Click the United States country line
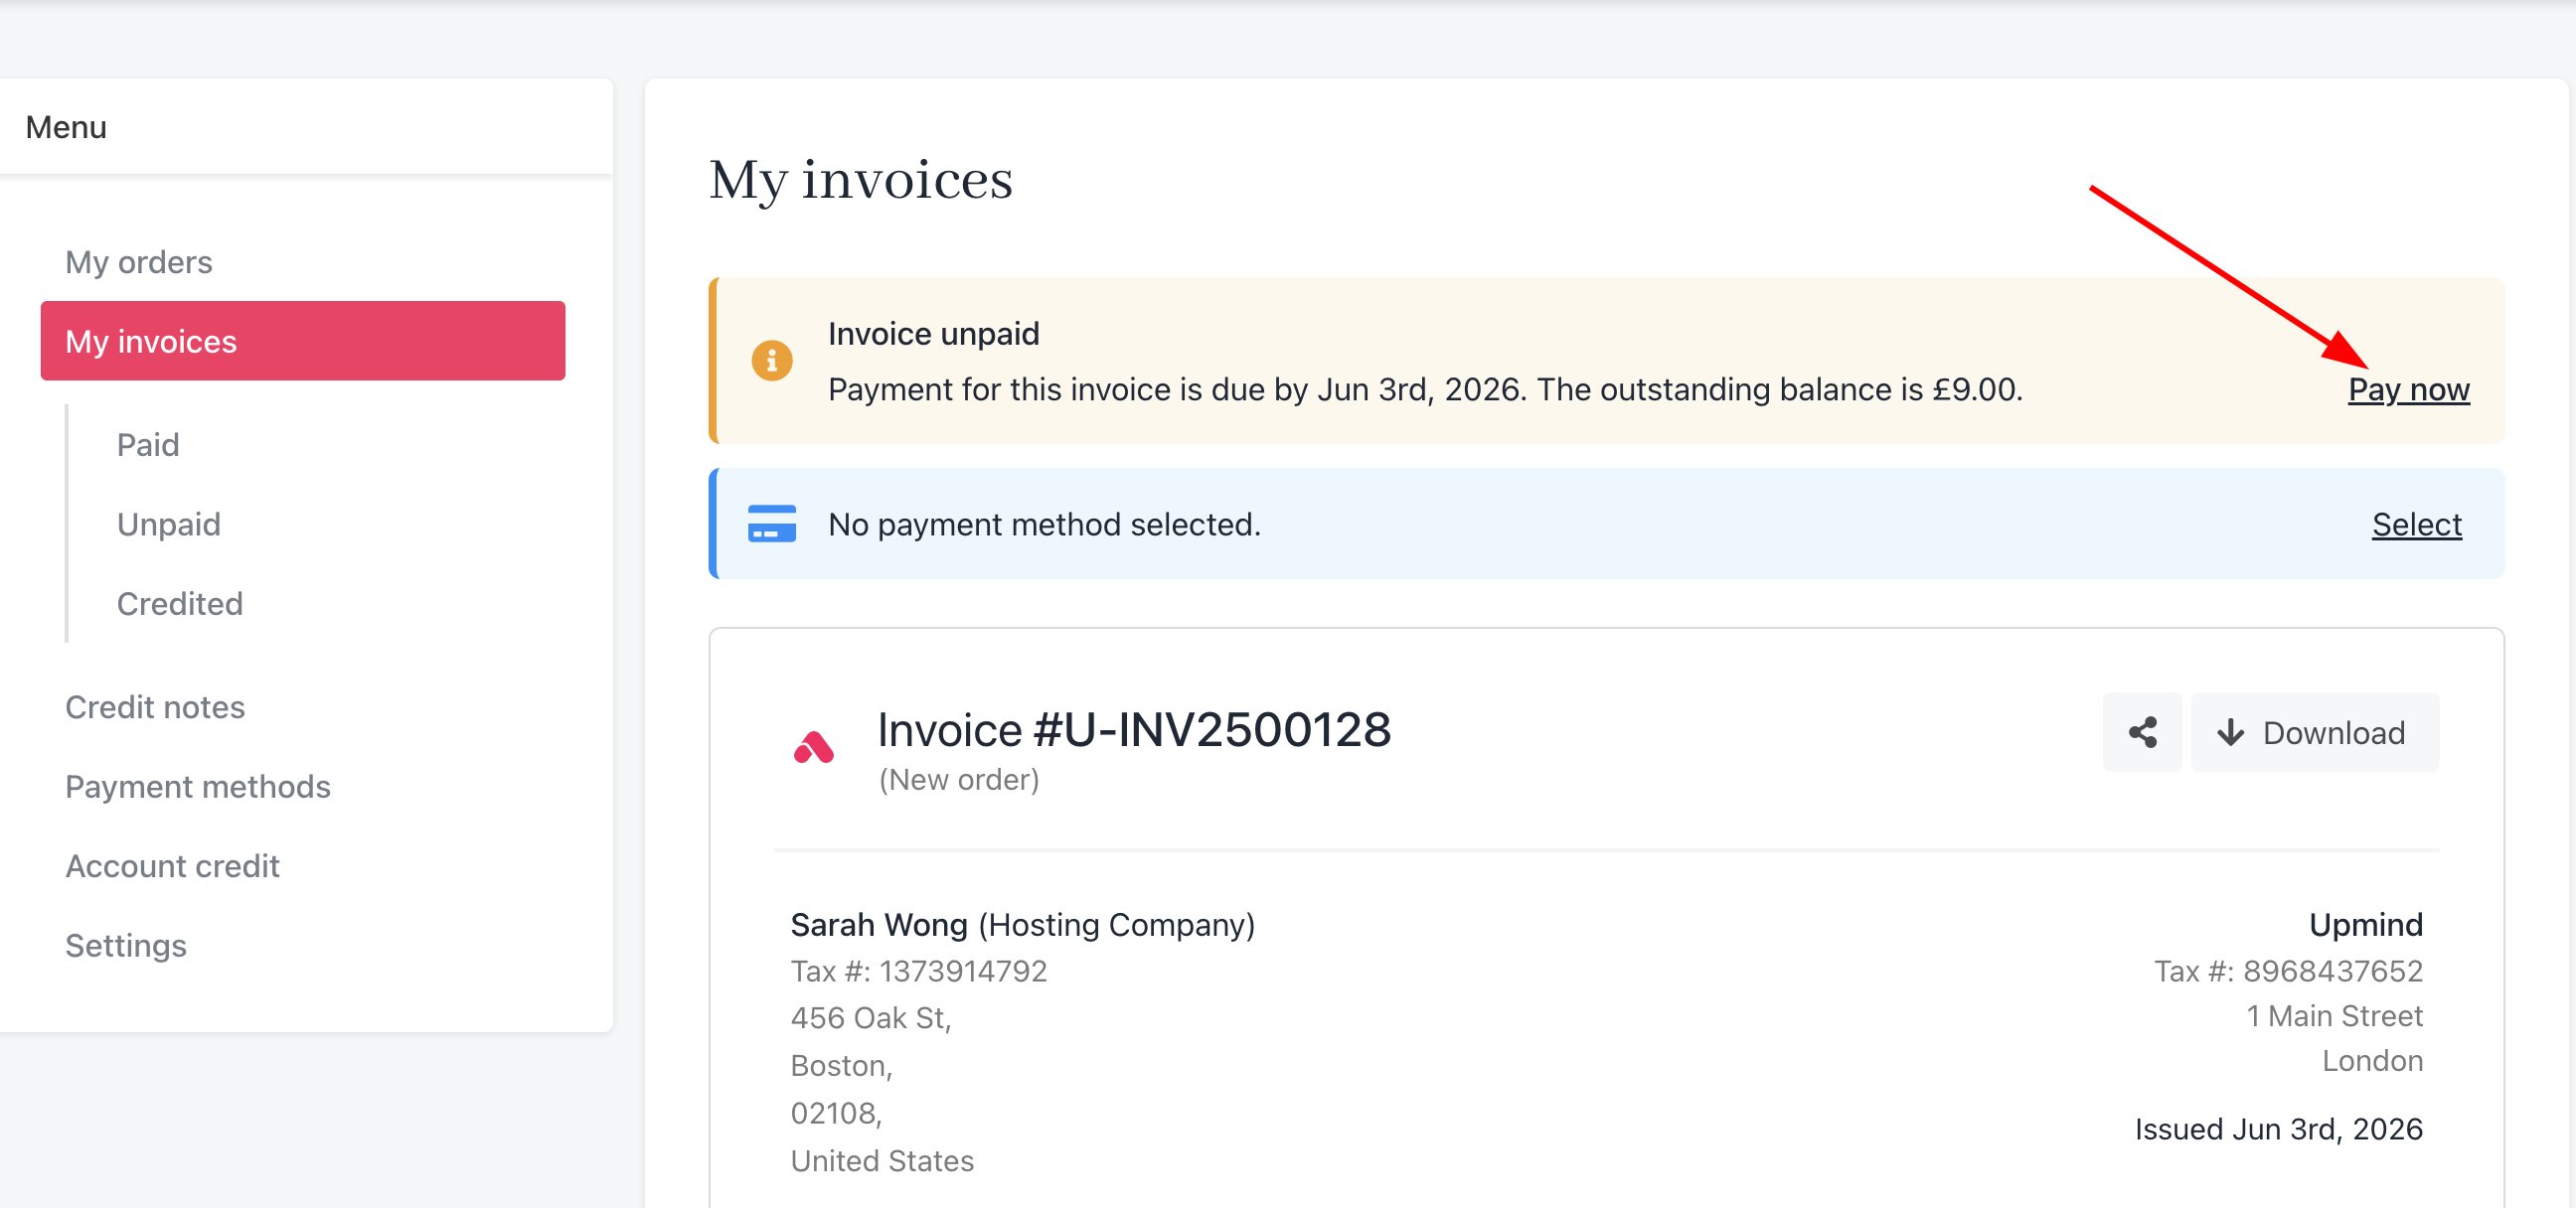This screenshot has height=1208, width=2576. 882,1161
